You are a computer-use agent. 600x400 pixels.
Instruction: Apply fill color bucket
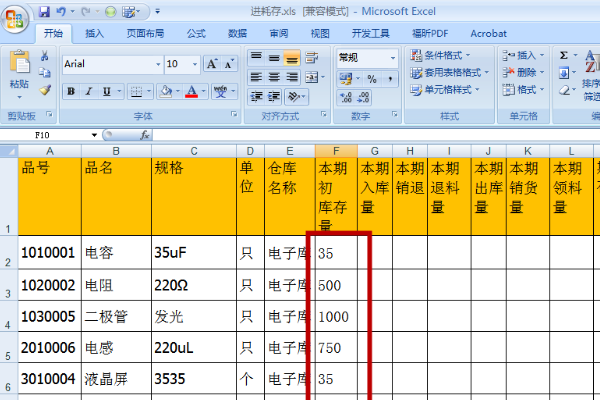[166, 91]
